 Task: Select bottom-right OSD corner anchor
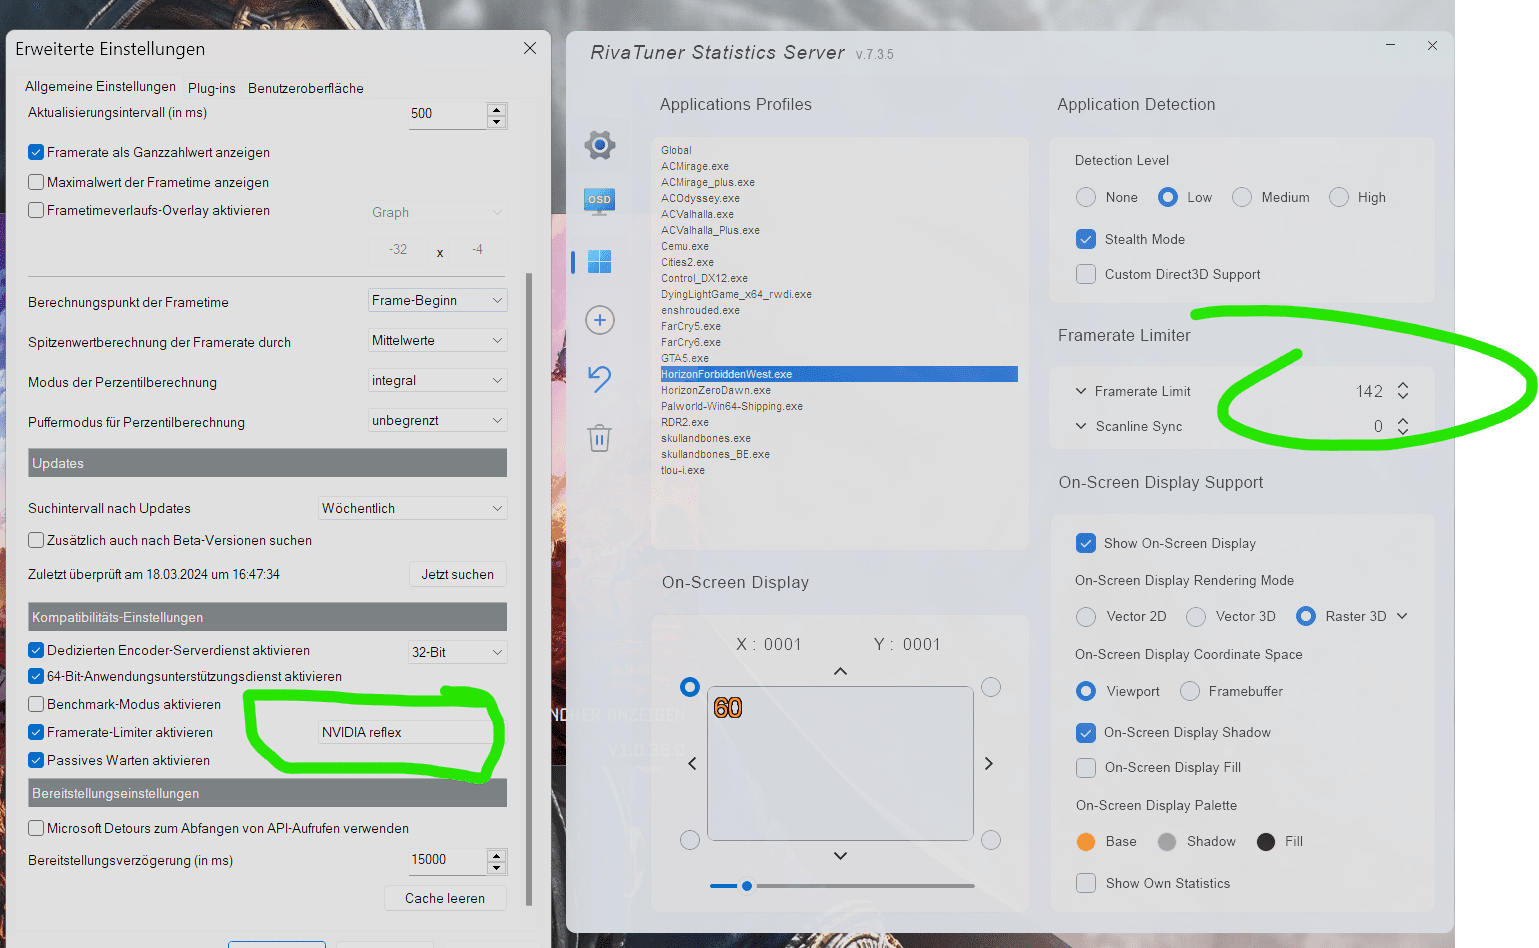tap(991, 840)
